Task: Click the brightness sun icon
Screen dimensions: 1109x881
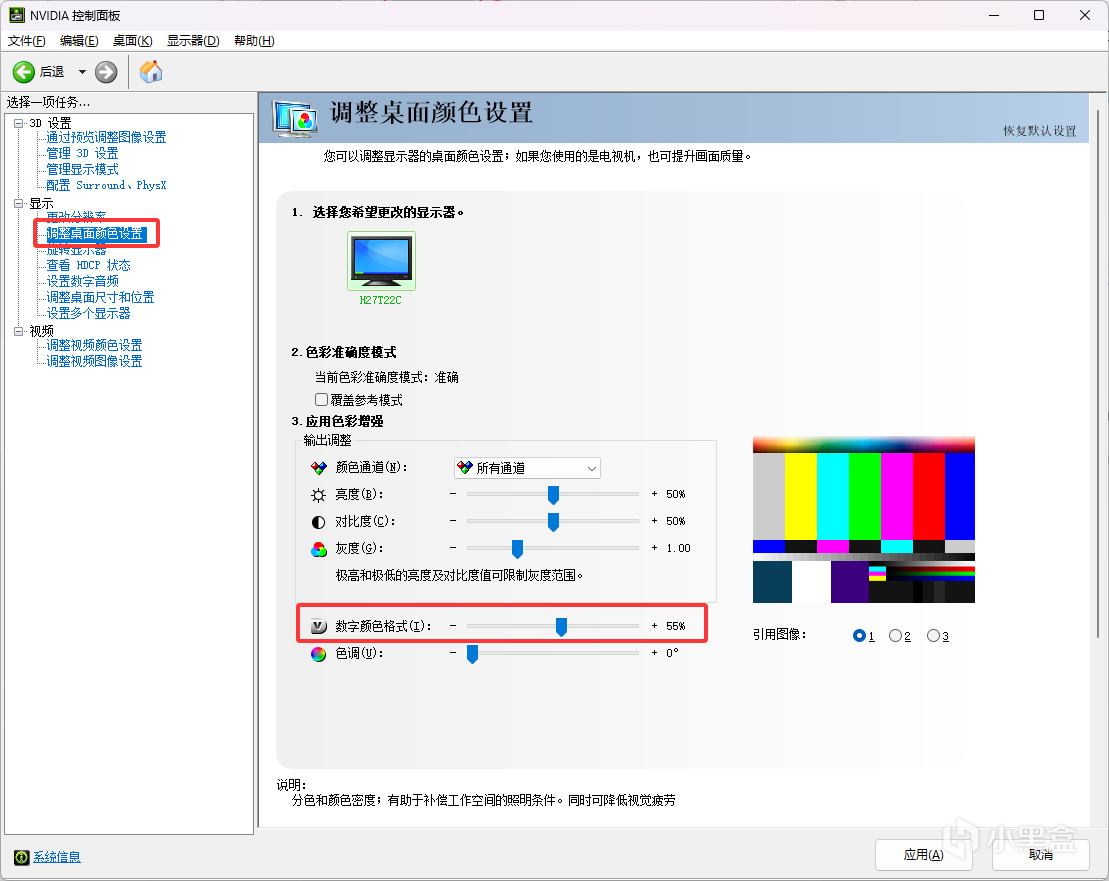Action: tap(319, 495)
